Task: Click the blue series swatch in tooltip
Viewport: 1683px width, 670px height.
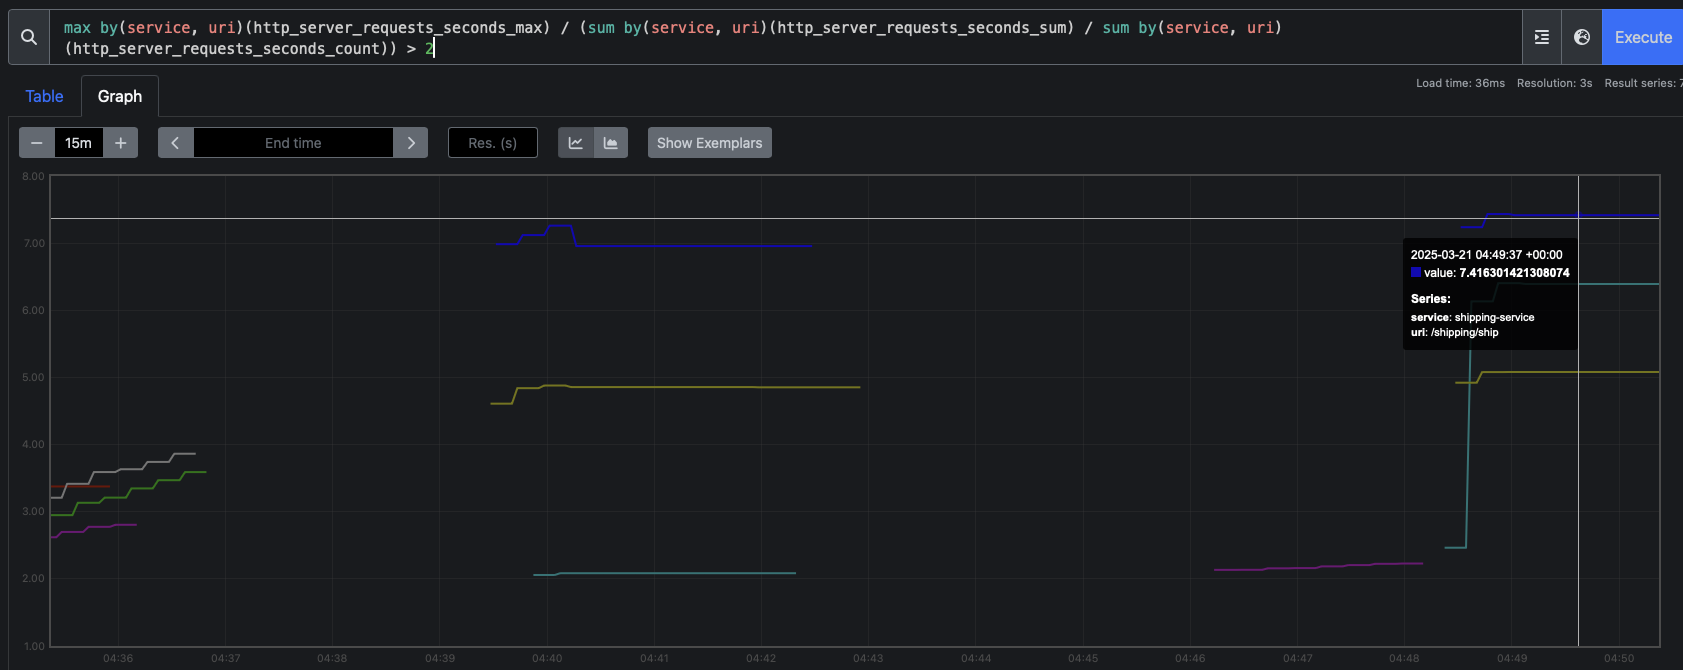Action: tap(1416, 273)
